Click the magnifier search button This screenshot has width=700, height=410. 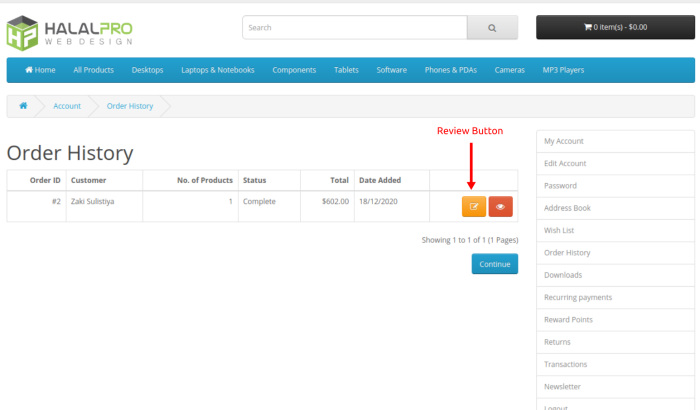pos(492,28)
